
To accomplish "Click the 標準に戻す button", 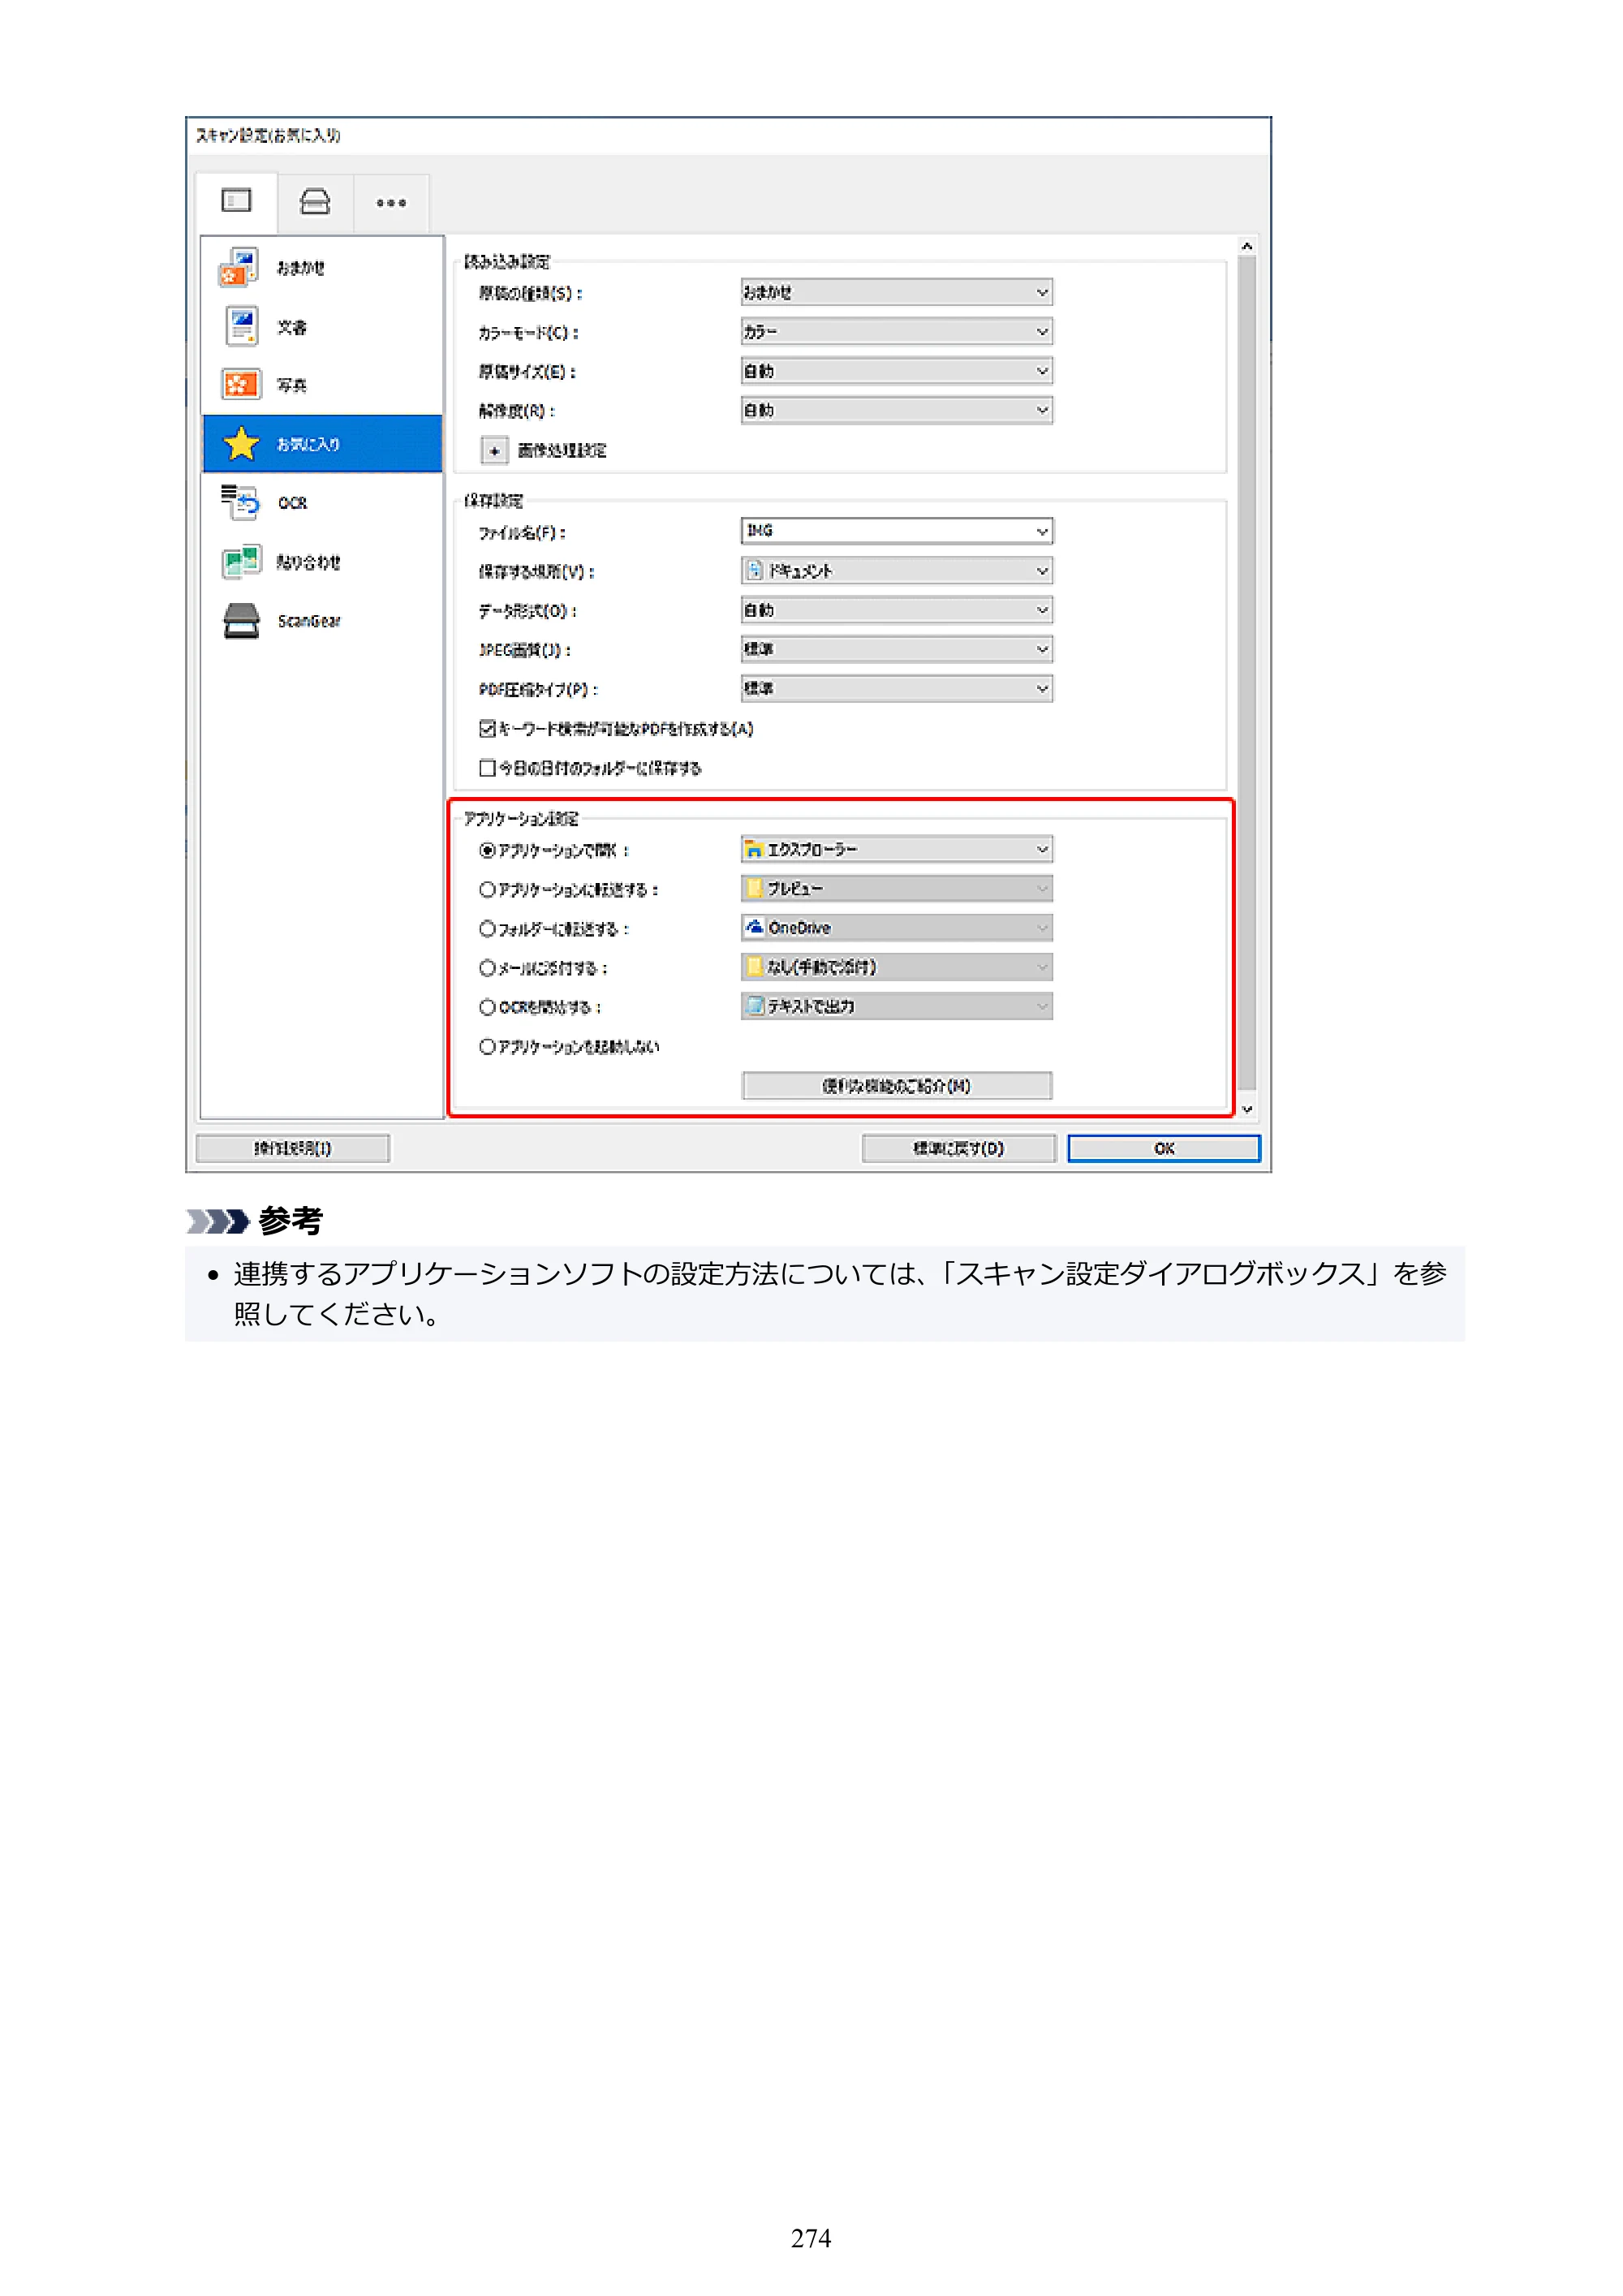I will [958, 1148].
